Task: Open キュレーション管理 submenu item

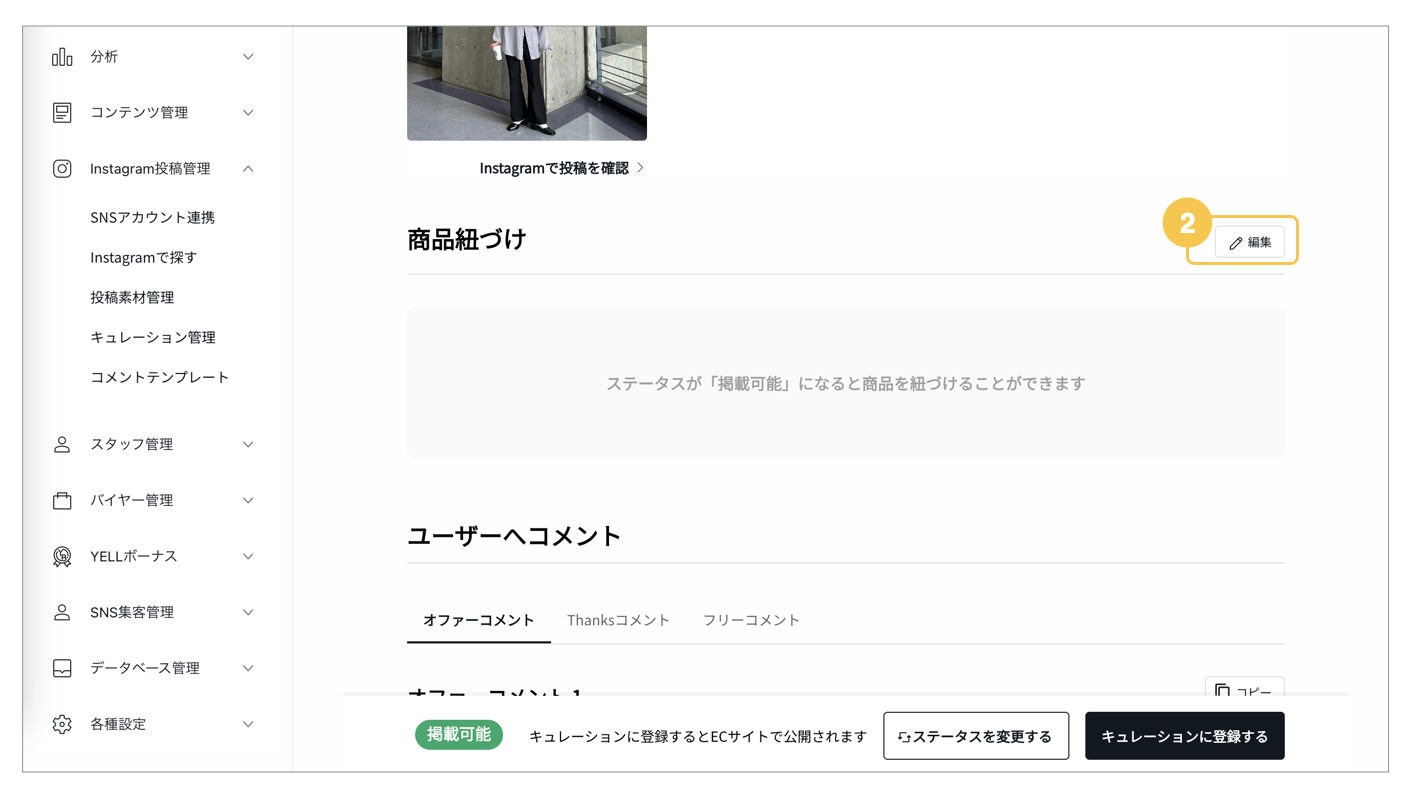Action: pos(153,337)
